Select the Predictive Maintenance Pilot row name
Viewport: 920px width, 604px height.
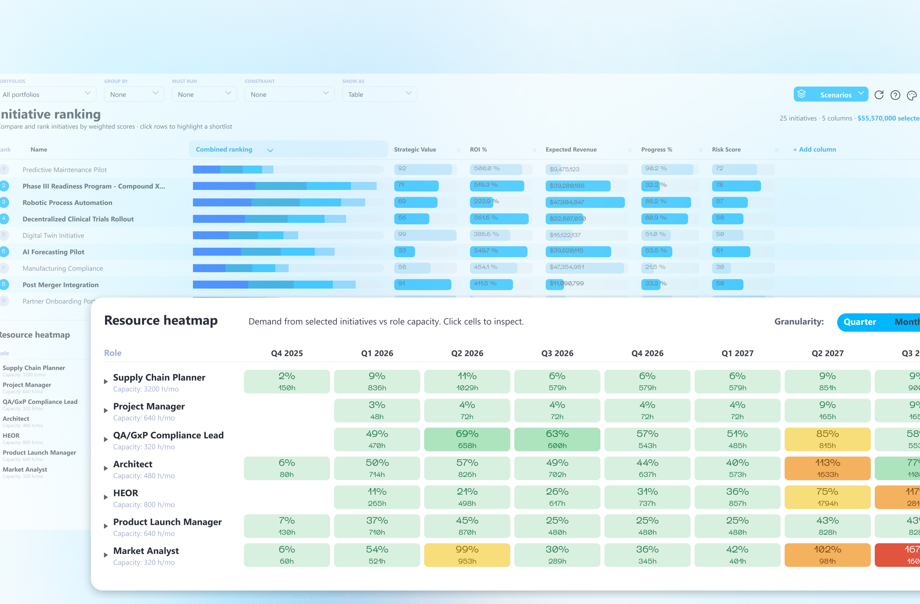point(65,170)
